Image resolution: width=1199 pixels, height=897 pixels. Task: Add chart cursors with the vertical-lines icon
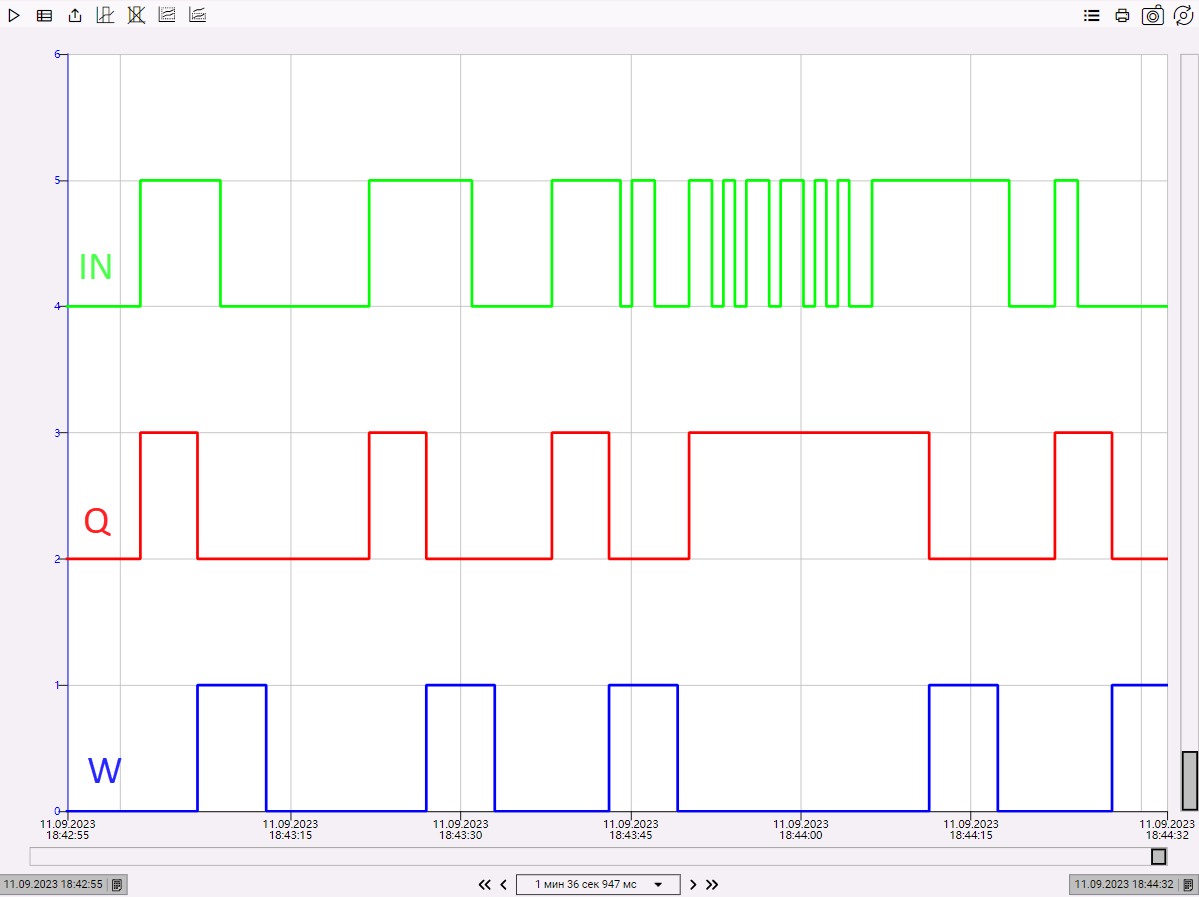105,15
